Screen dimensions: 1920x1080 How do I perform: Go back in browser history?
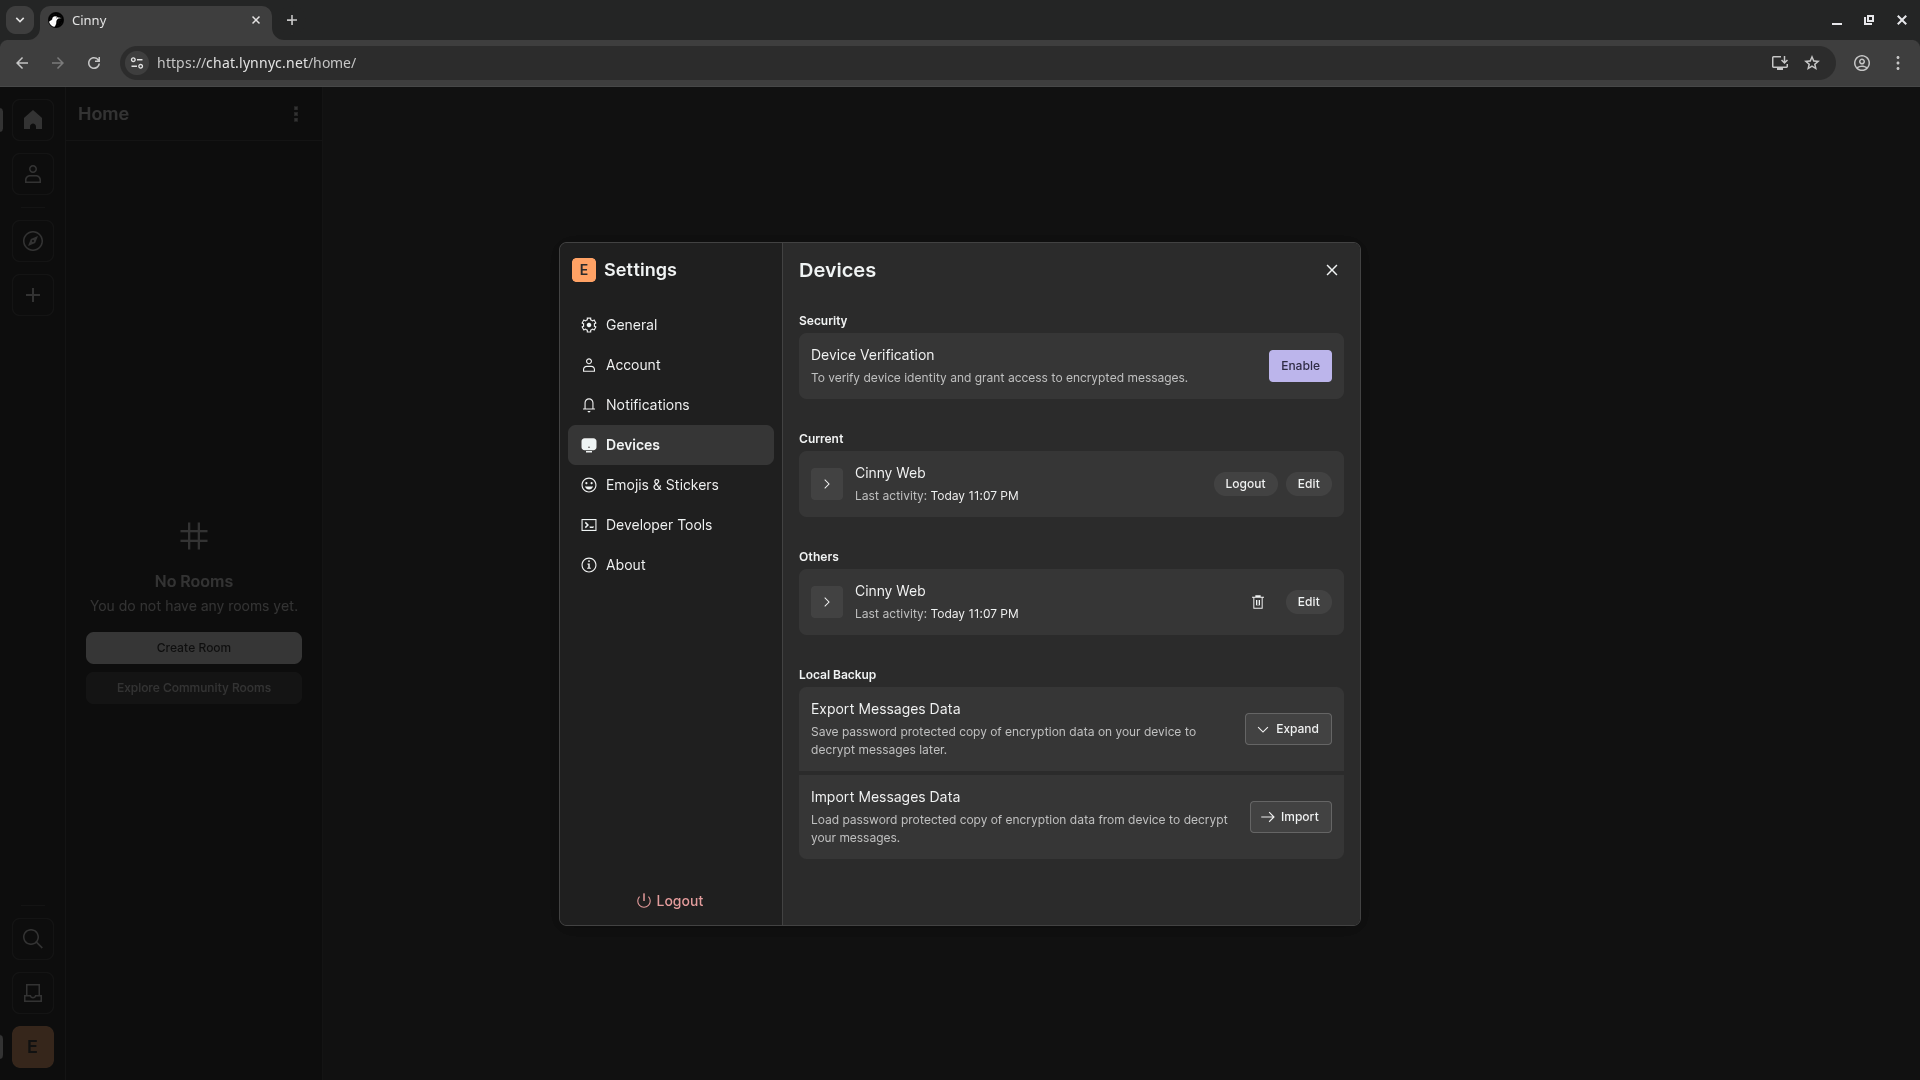click(22, 63)
